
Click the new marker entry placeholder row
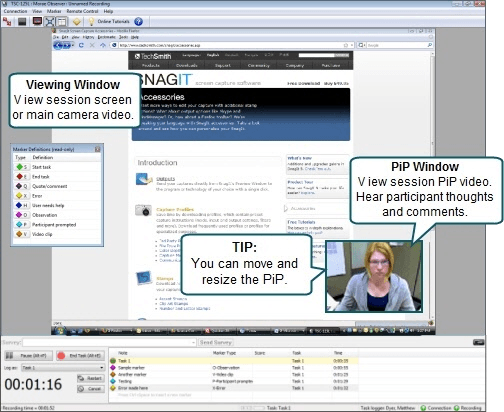234,395
